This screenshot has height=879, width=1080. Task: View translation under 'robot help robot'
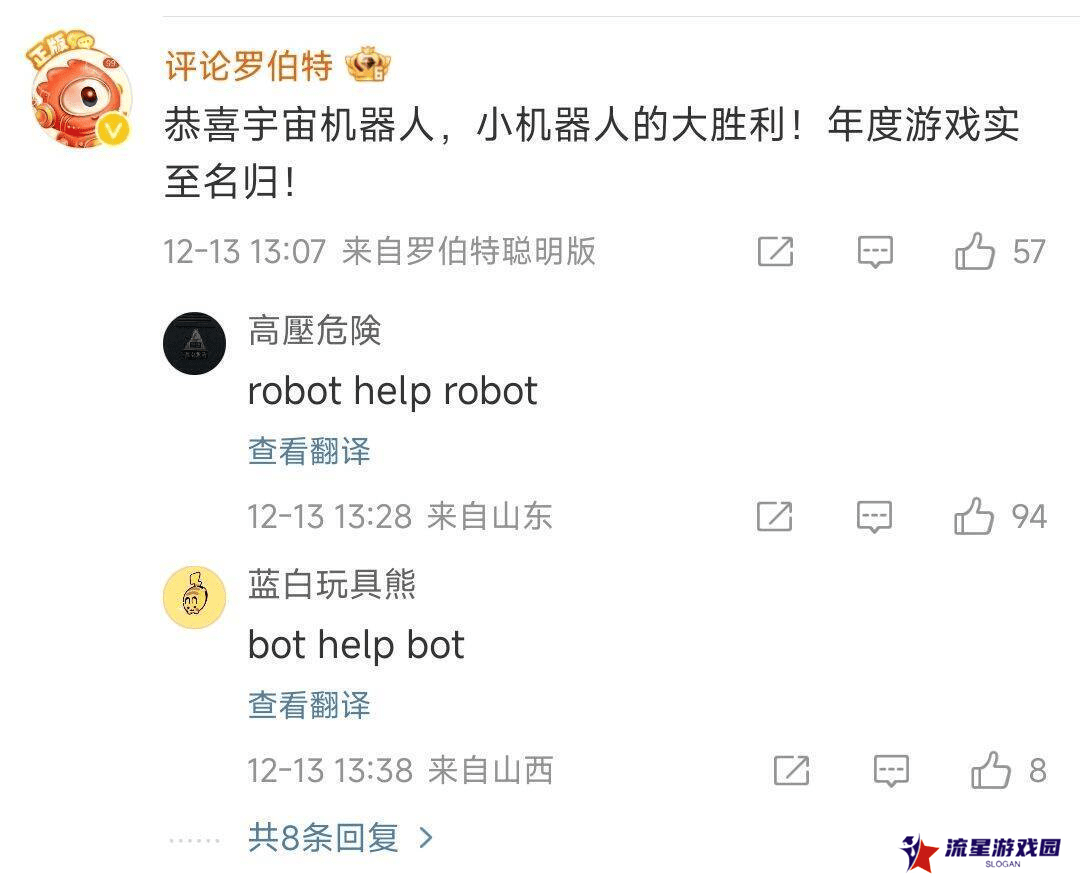point(309,451)
